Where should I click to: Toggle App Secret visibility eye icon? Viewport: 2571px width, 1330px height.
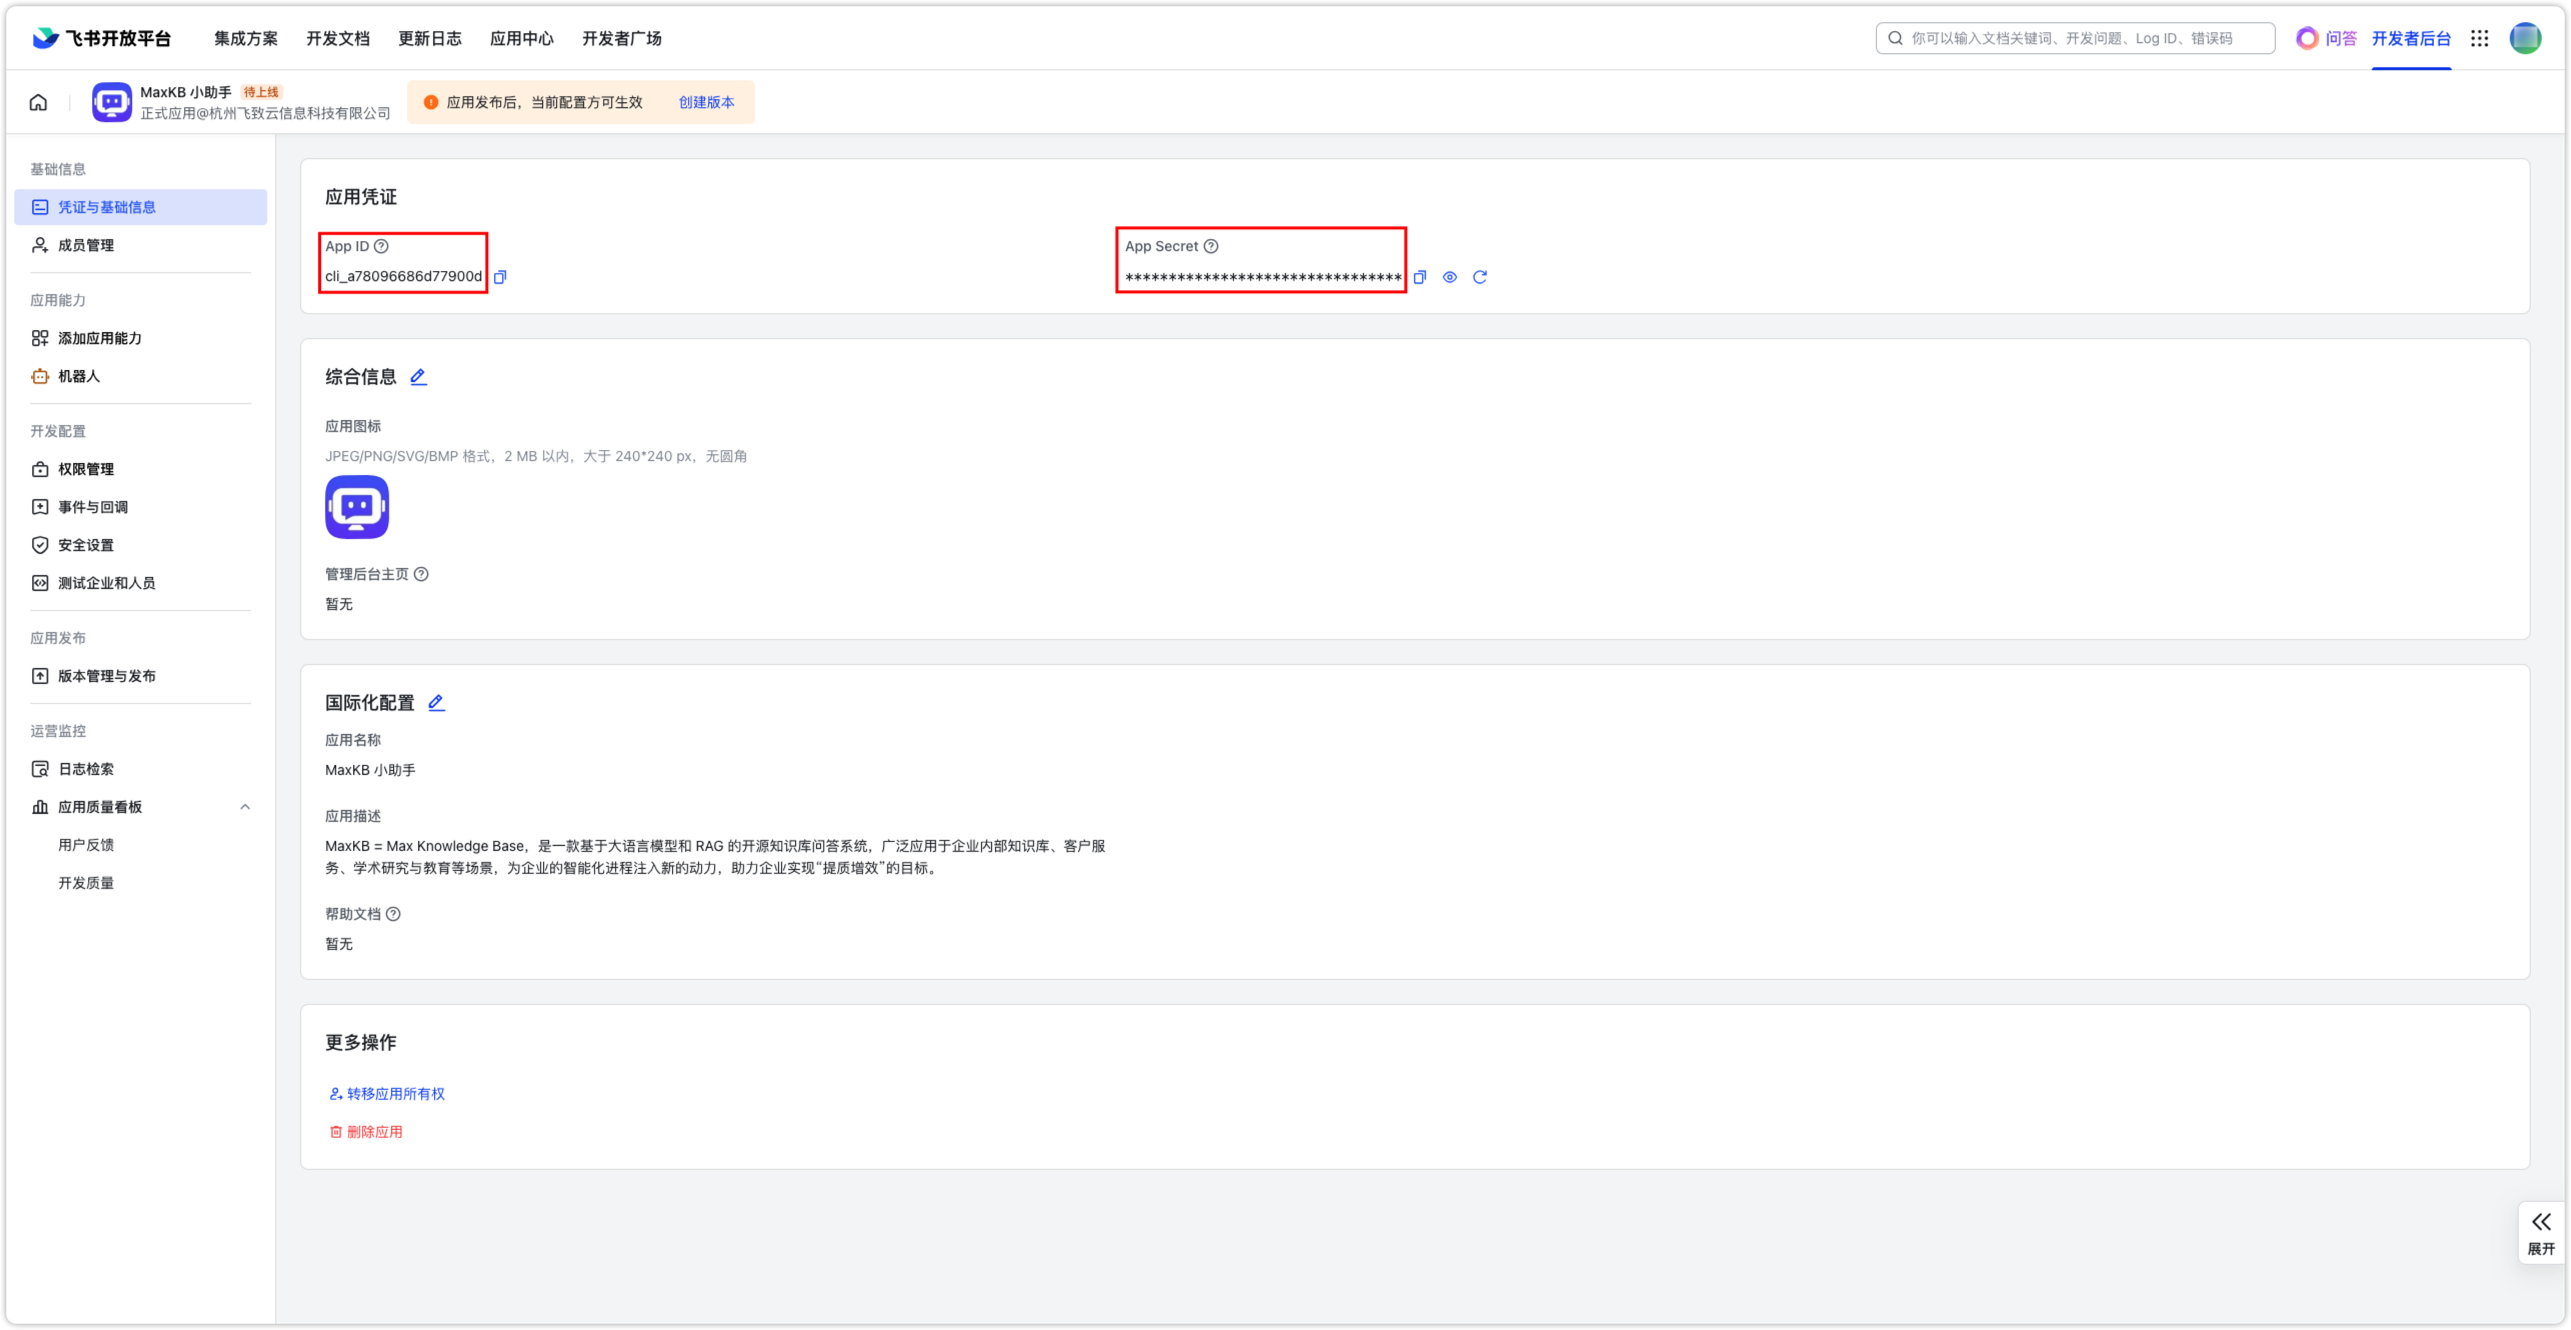click(1450, 277)
